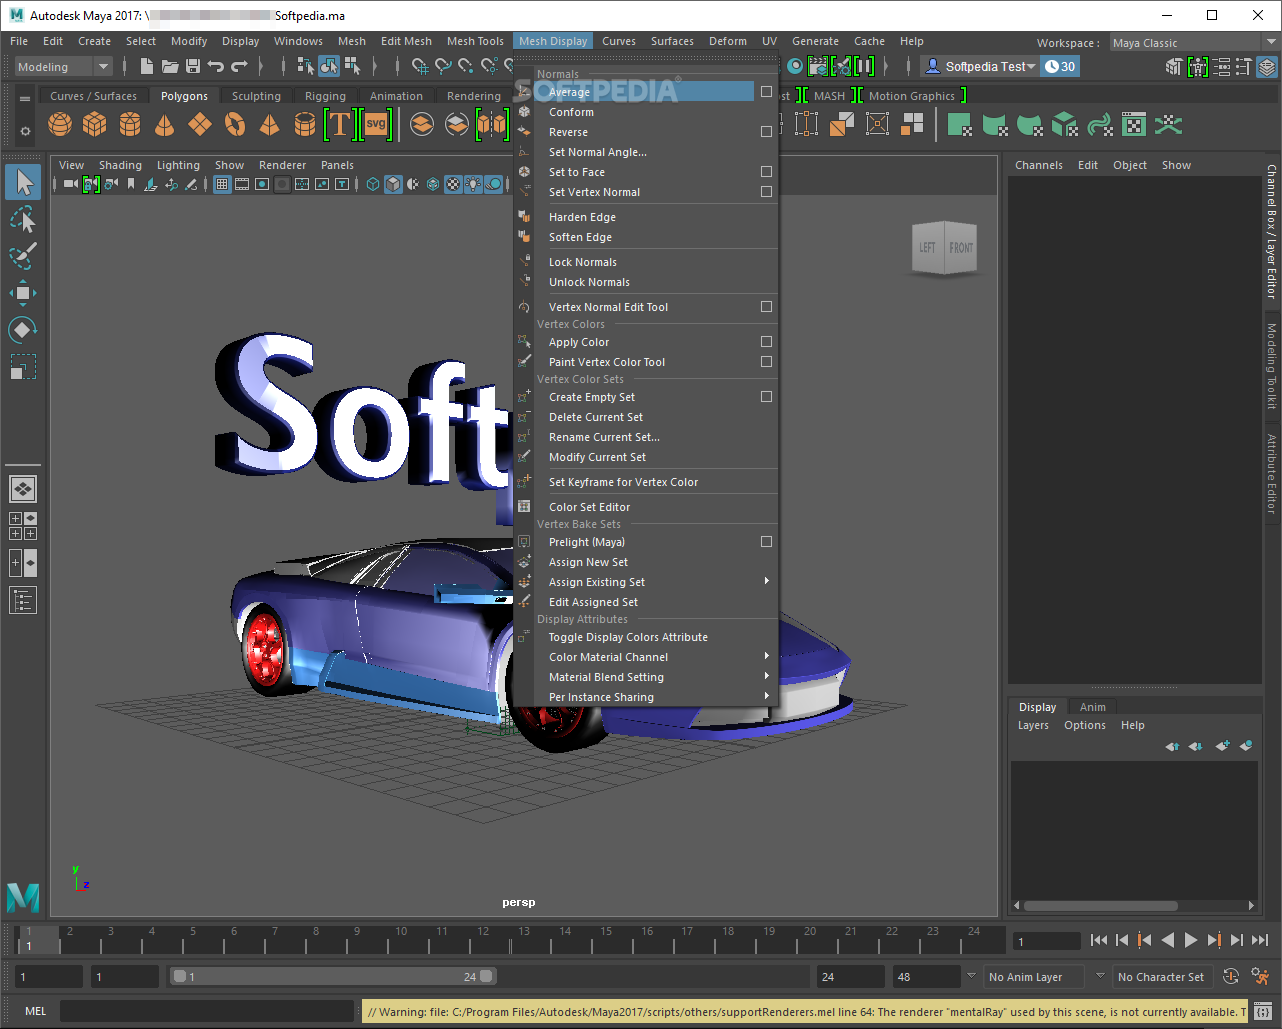Select the Paint selection tool

click(x=23, y=255)
